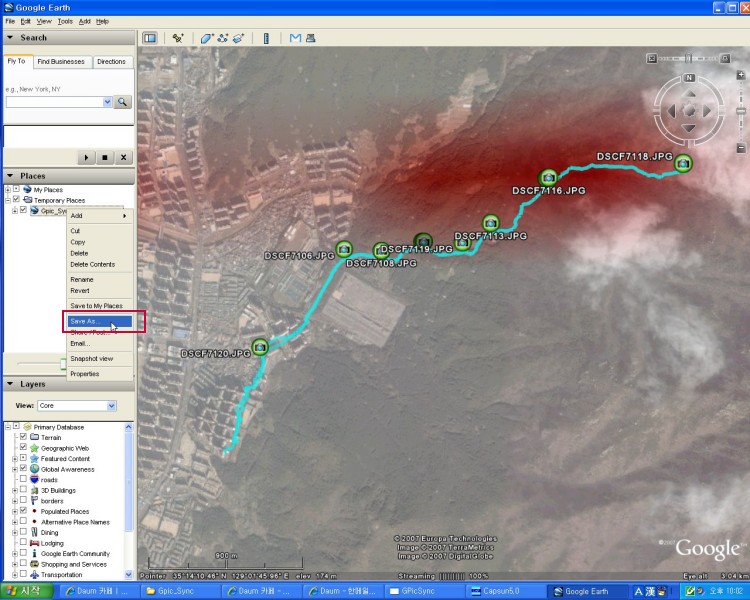Screen dimensions: 750x600
Task: Choose Properties in the context menu
Action: 99,374
